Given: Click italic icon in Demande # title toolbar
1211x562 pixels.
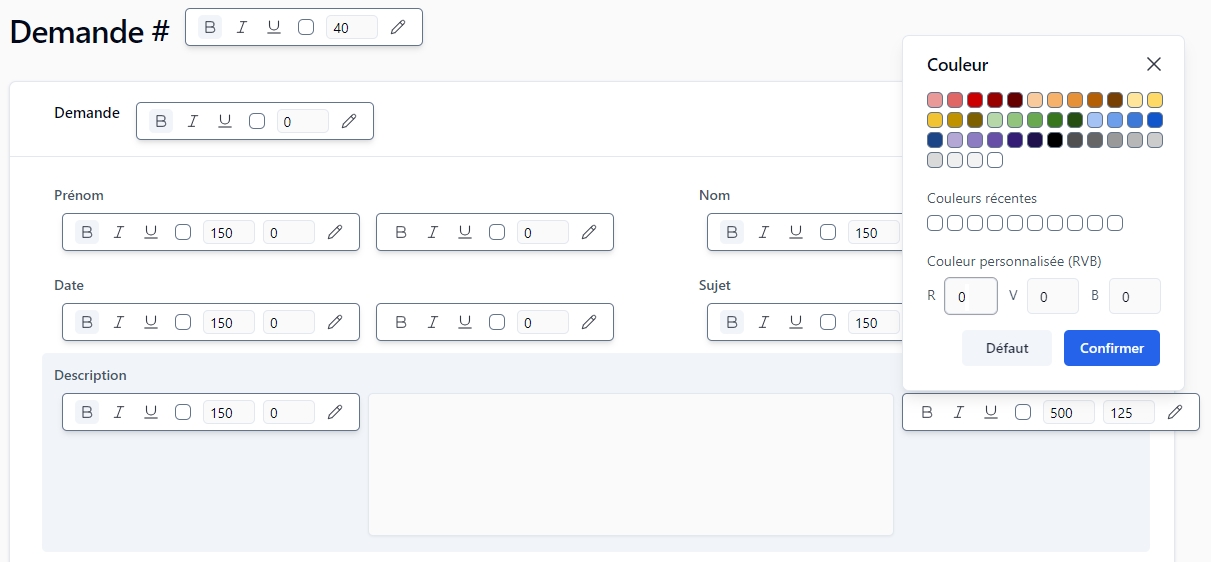Looking at the screenshot, I should coord(242,27).
